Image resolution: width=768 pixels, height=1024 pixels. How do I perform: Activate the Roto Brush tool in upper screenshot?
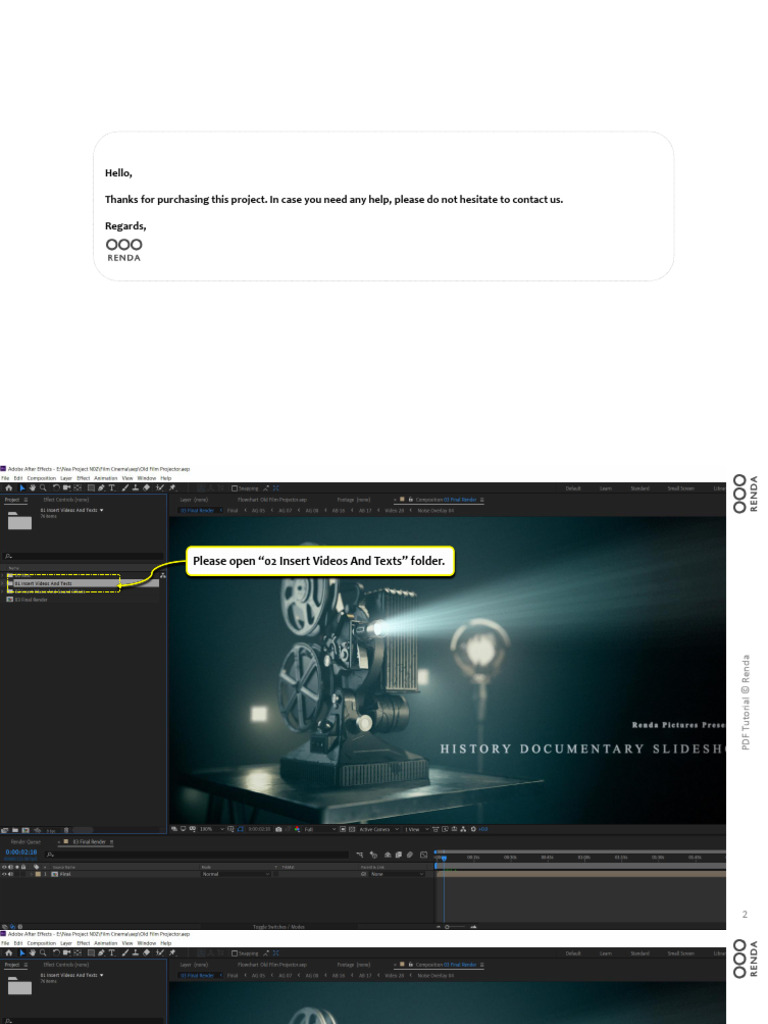click(160, 488)
